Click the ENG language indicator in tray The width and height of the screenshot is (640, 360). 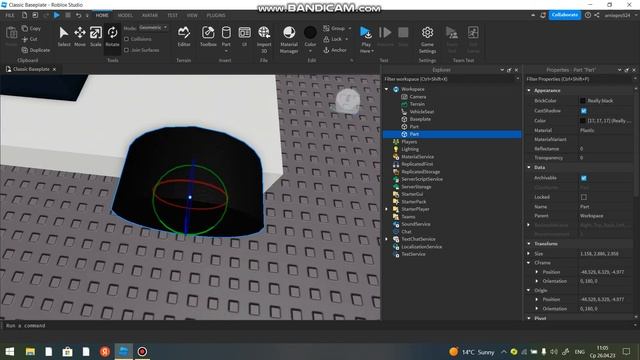tap(580, 351)
